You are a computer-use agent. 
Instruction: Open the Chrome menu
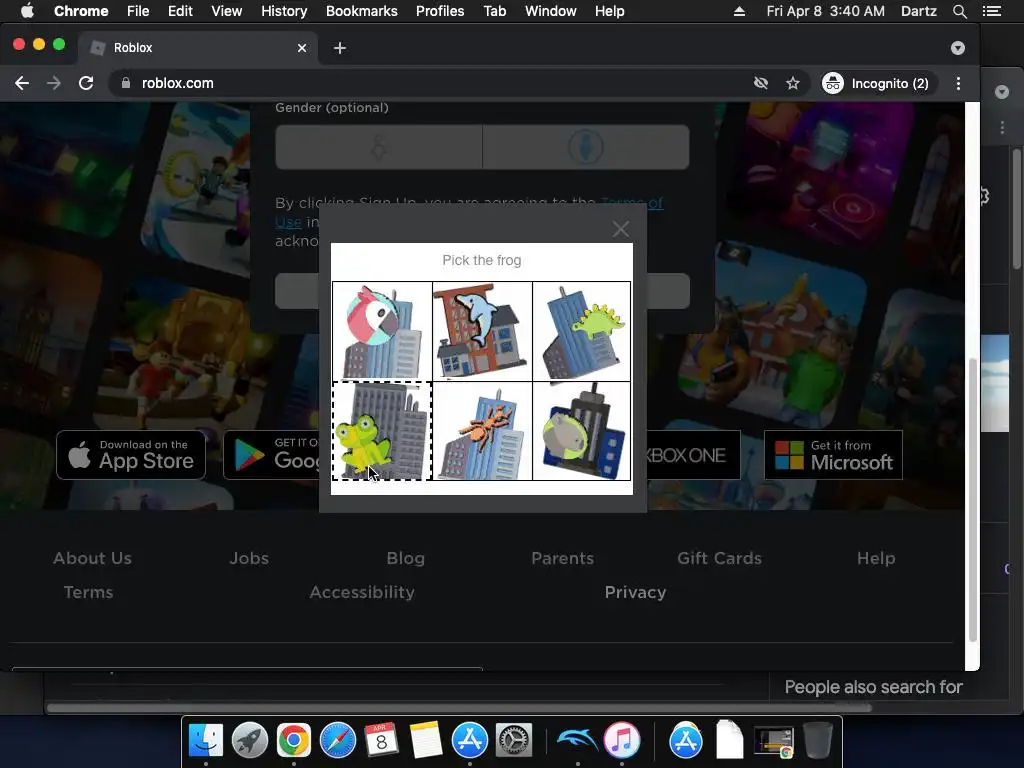coord(81,11)
